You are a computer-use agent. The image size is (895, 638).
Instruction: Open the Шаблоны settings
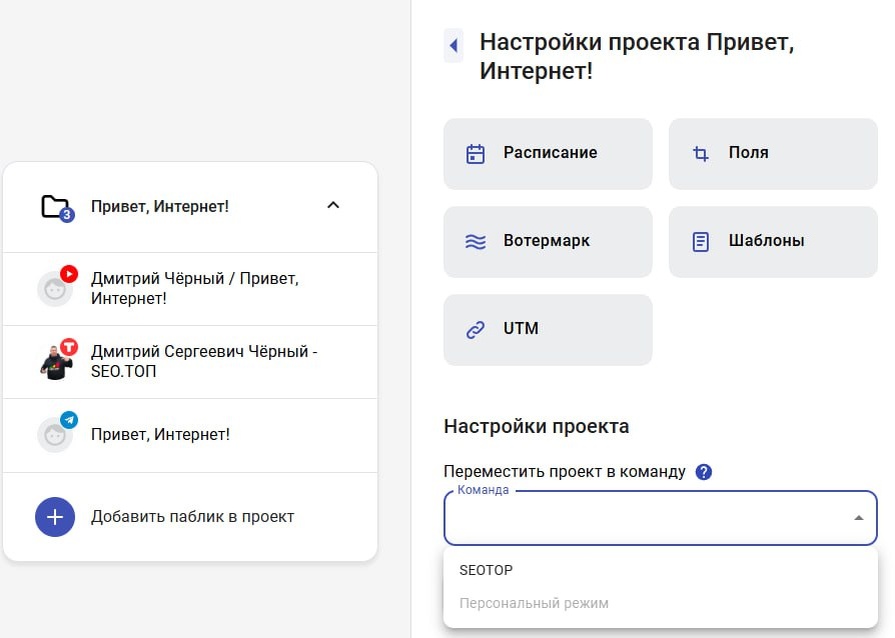click(766, 242)
